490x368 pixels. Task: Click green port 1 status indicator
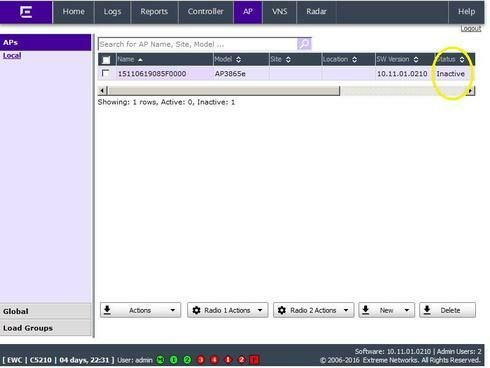(174, 360)
